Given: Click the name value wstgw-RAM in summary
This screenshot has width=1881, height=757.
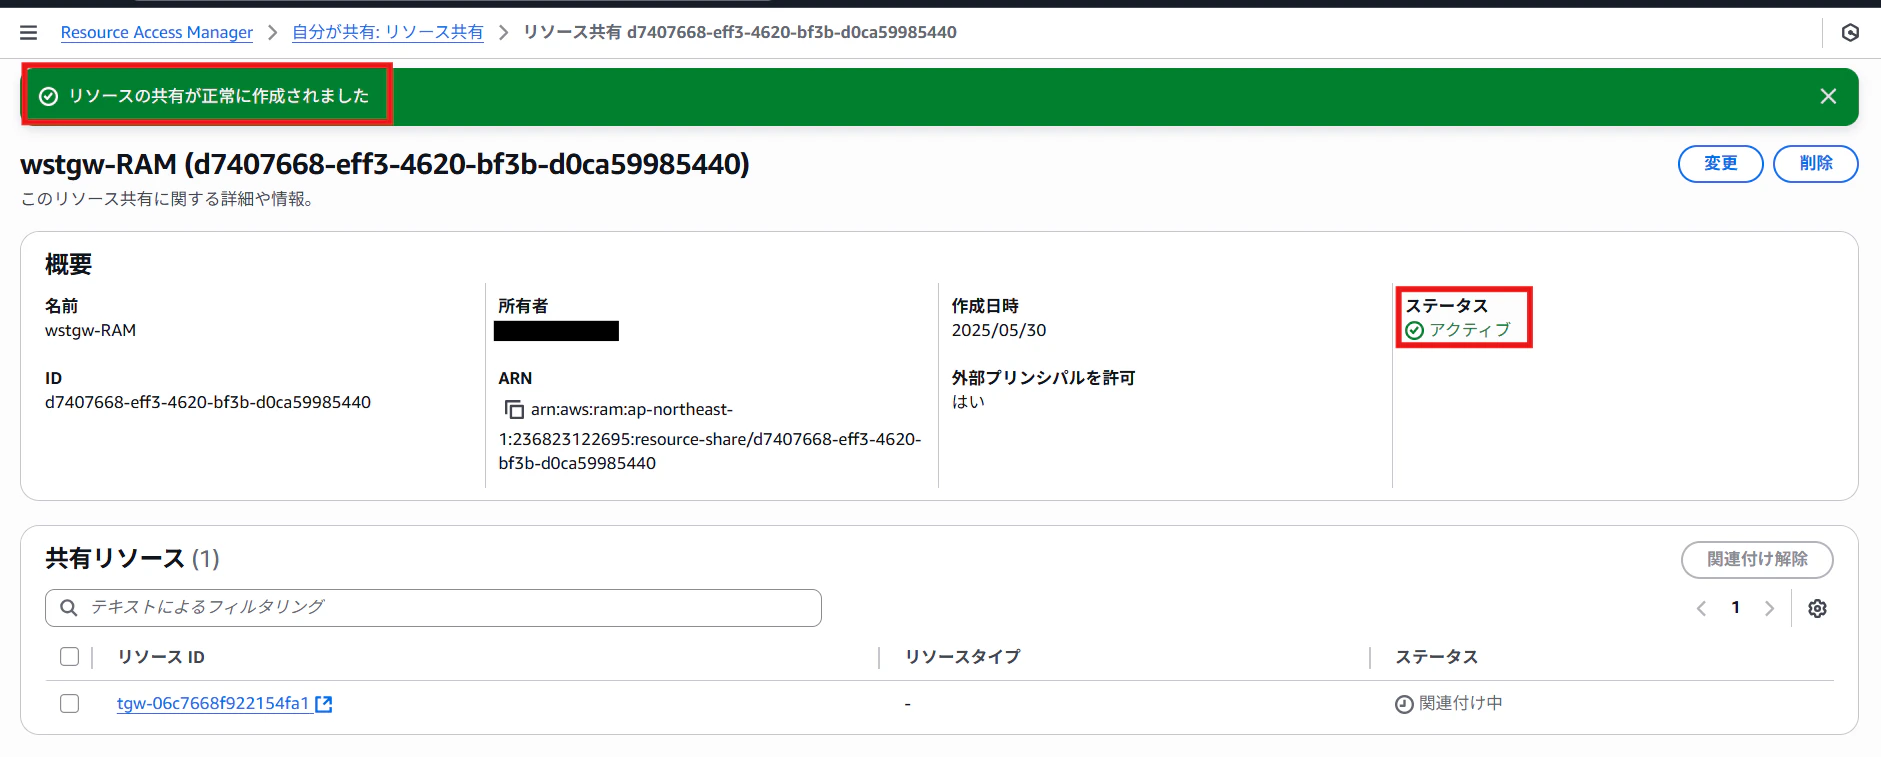Looking at the screenshot, I should pyautogui.click(x=90, y=330).
